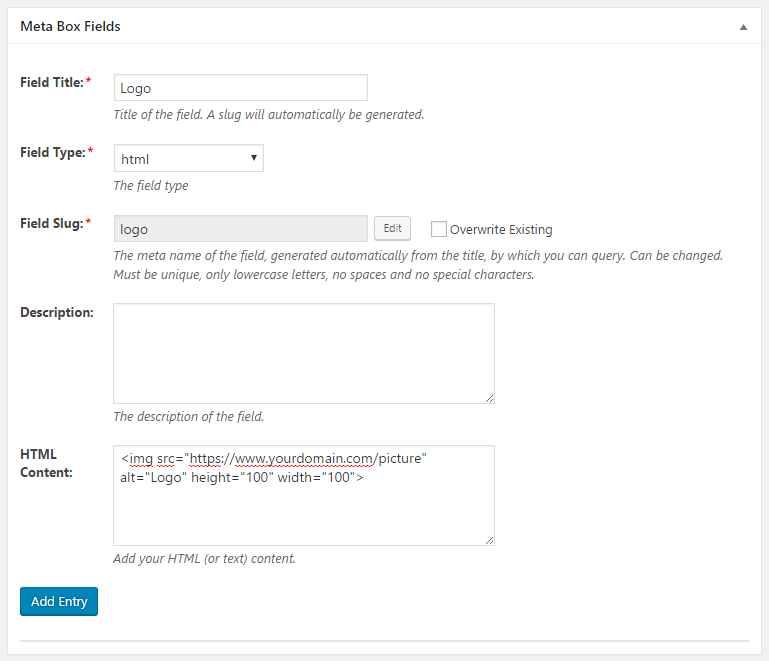Collapse the Meta Box Fields panel triangle
Image resolution: width=769 pixels, height=661 pixels.
(x=743, y=27)
